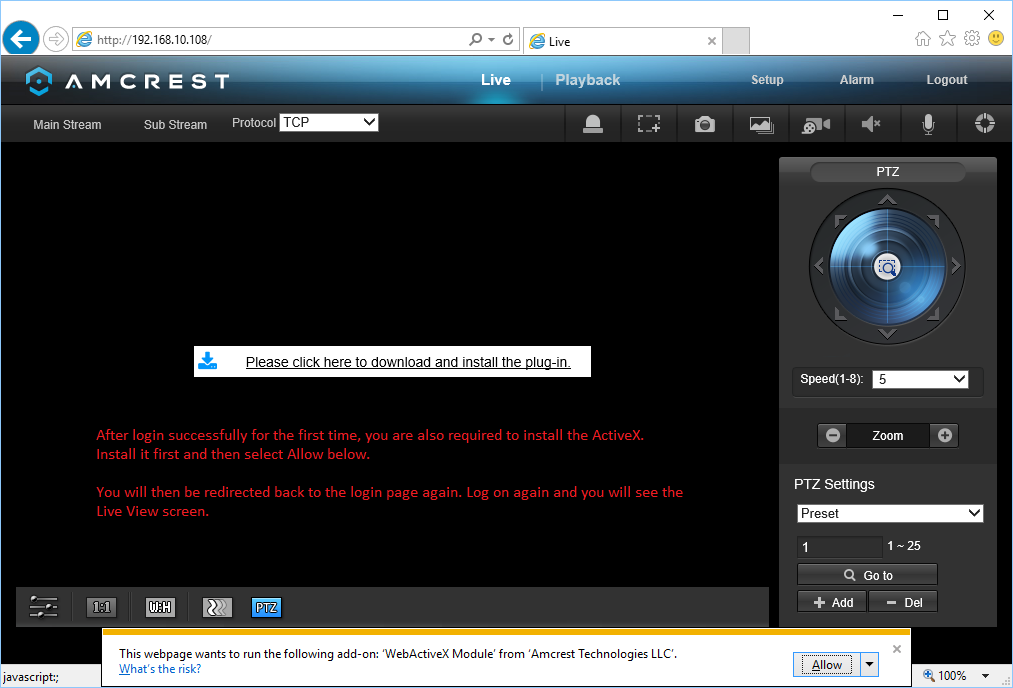The width and height of the screenshot is (1013, 688).
Task: Toggle the PTZ panel button
Action: point(266,607)
